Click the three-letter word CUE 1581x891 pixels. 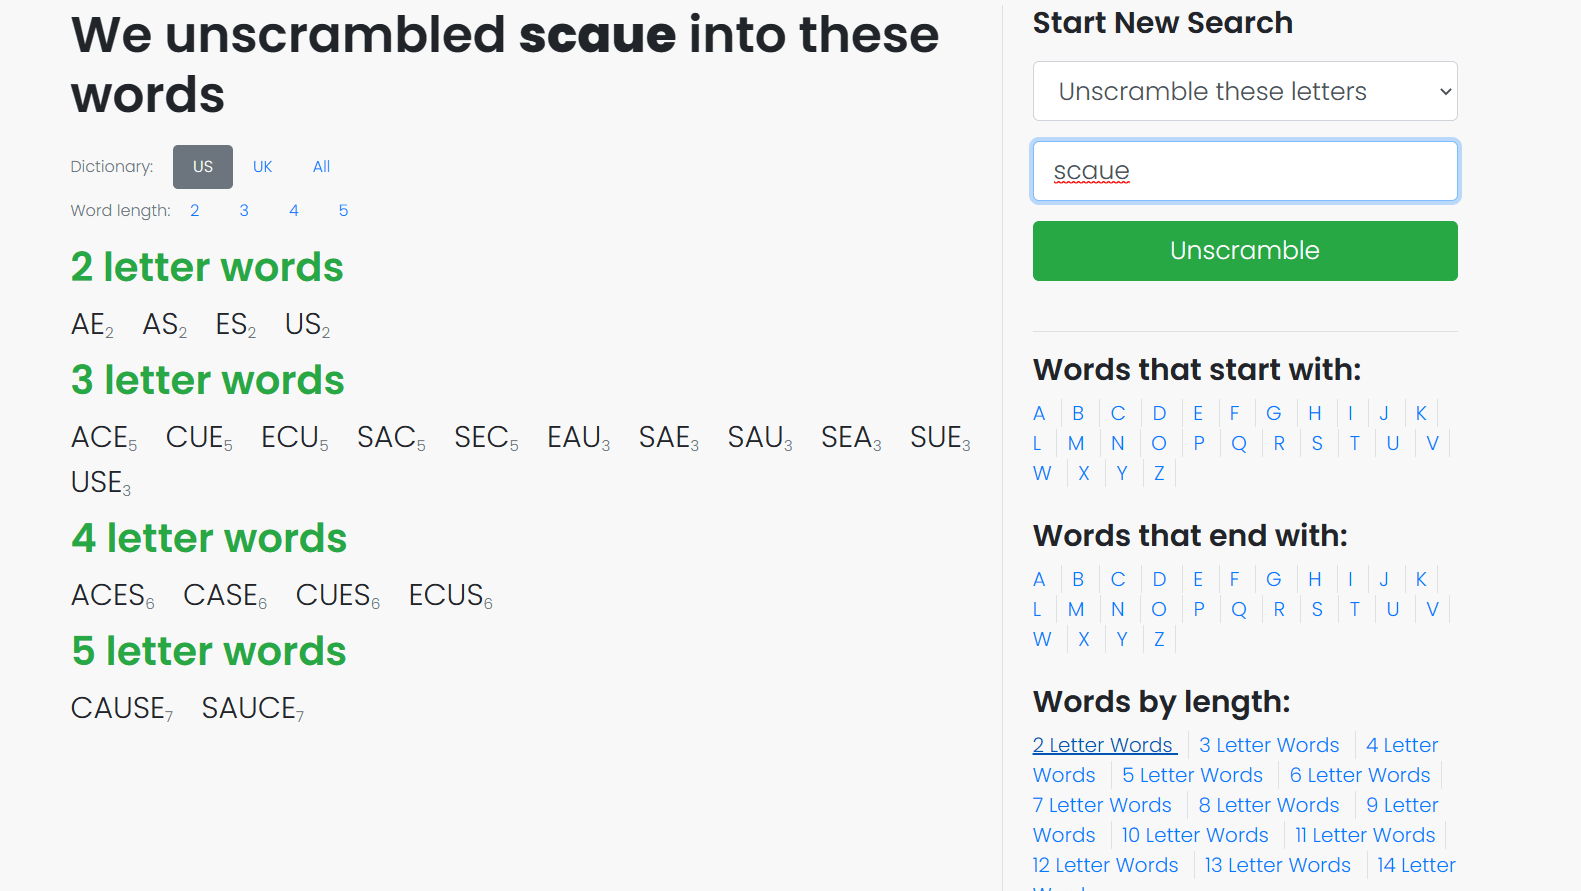tap(195, 437)
